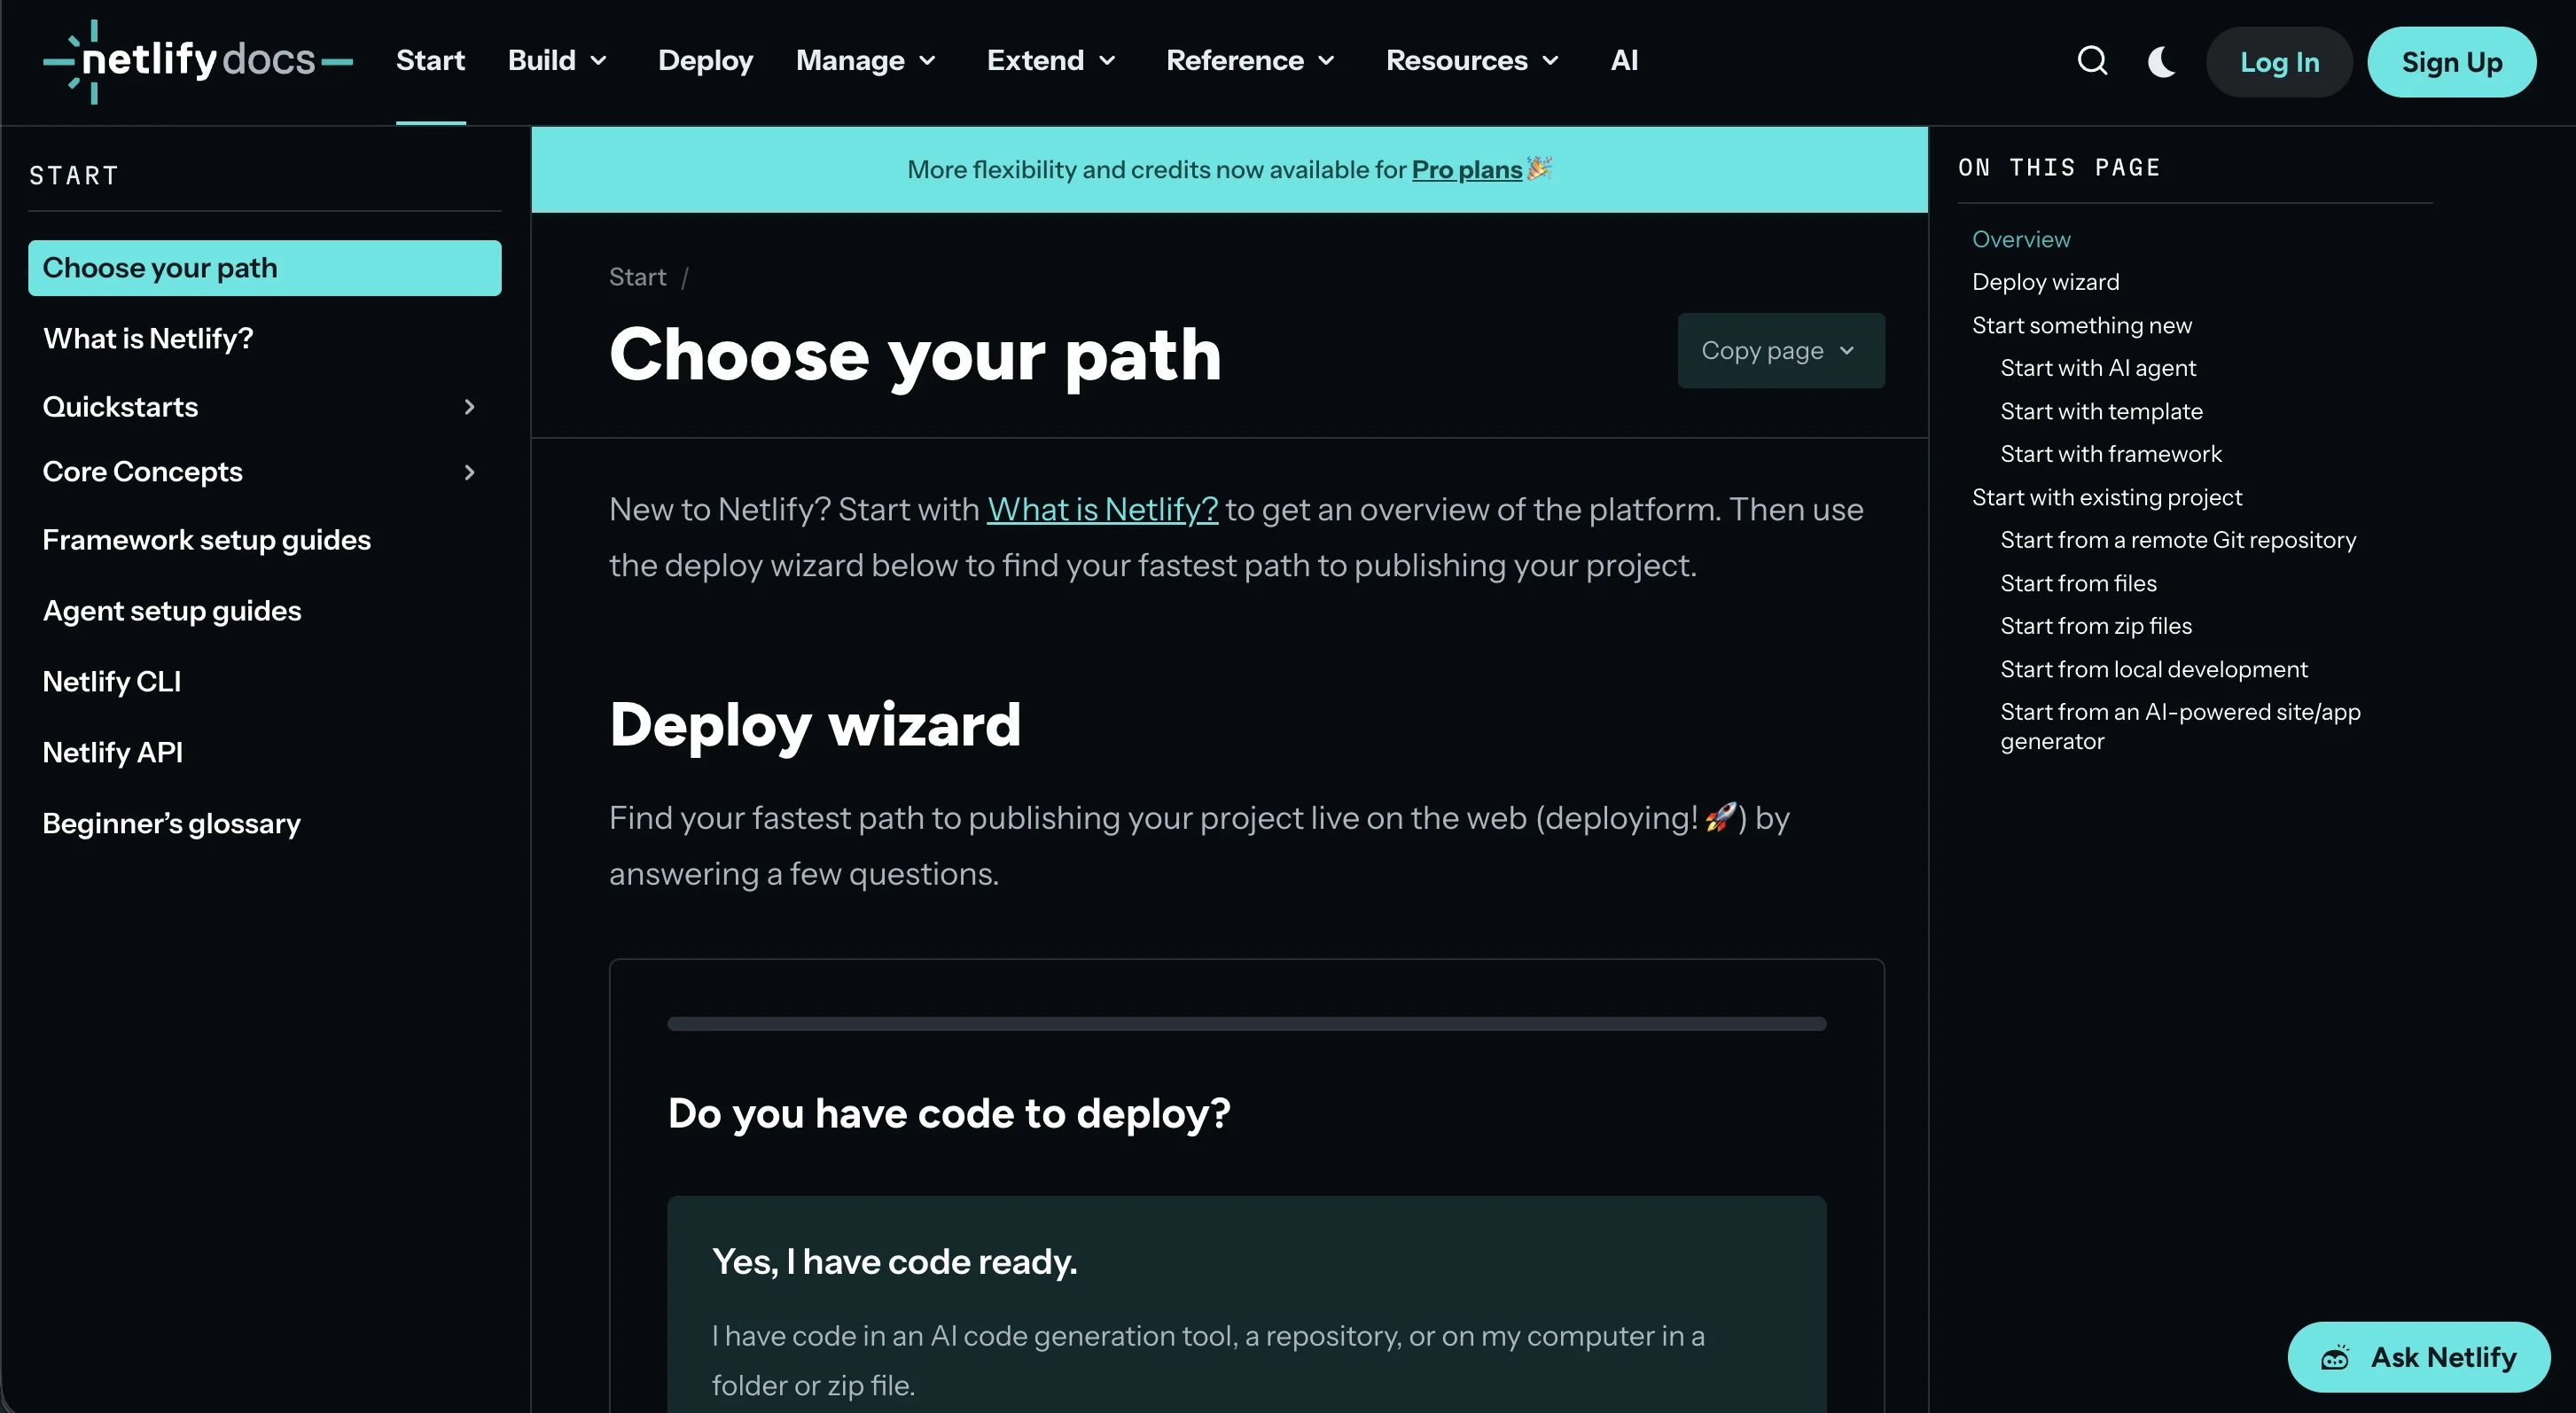This screenshot has height=1413, width=2576.
Task: Jump to Overview in page contents
Action: coord(2021,240)
